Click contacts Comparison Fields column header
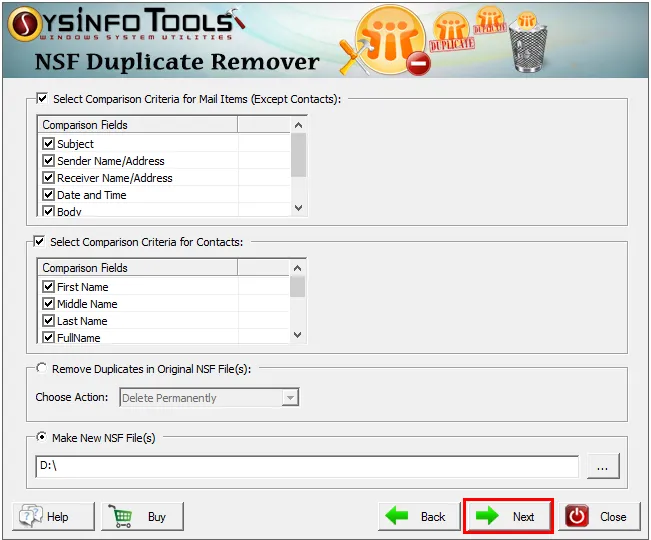Viewport: 651px width, 540px height. click(138, 268)
